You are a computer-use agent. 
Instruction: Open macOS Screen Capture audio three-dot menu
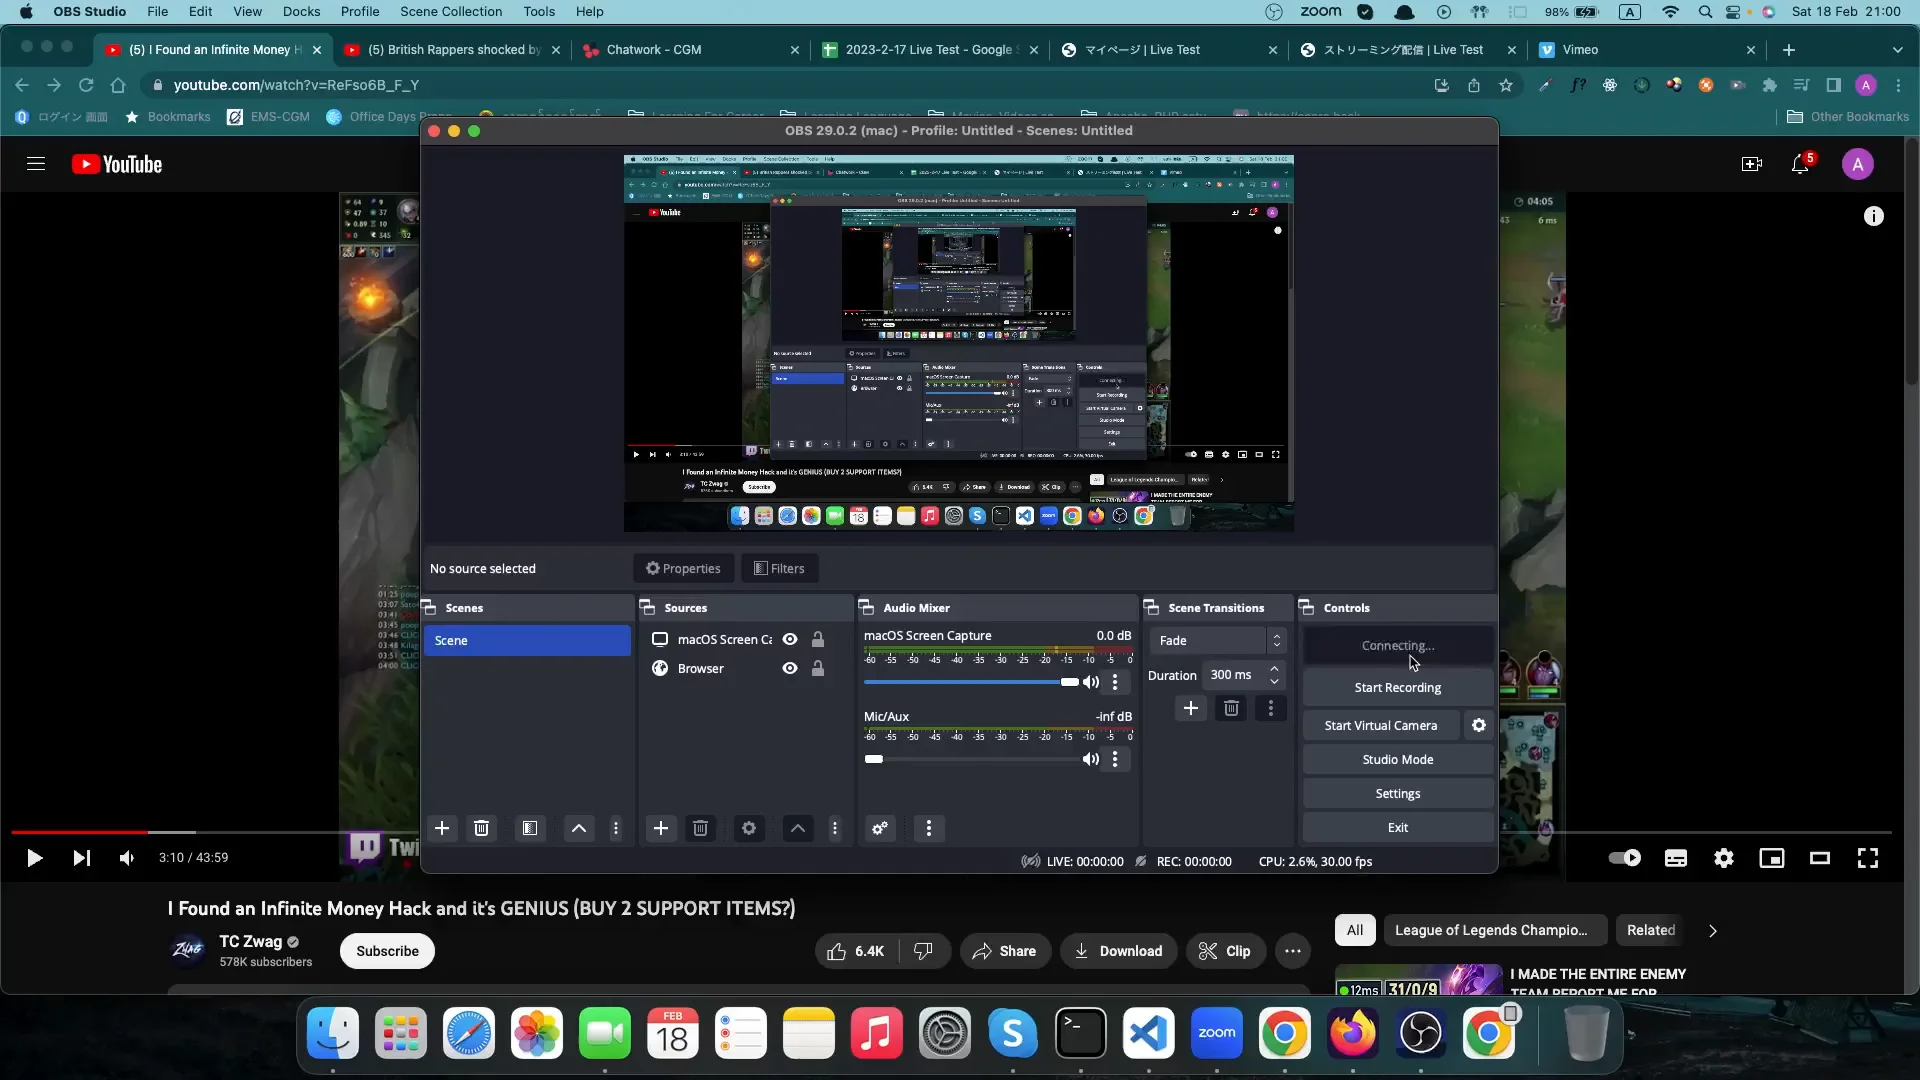1115,682
